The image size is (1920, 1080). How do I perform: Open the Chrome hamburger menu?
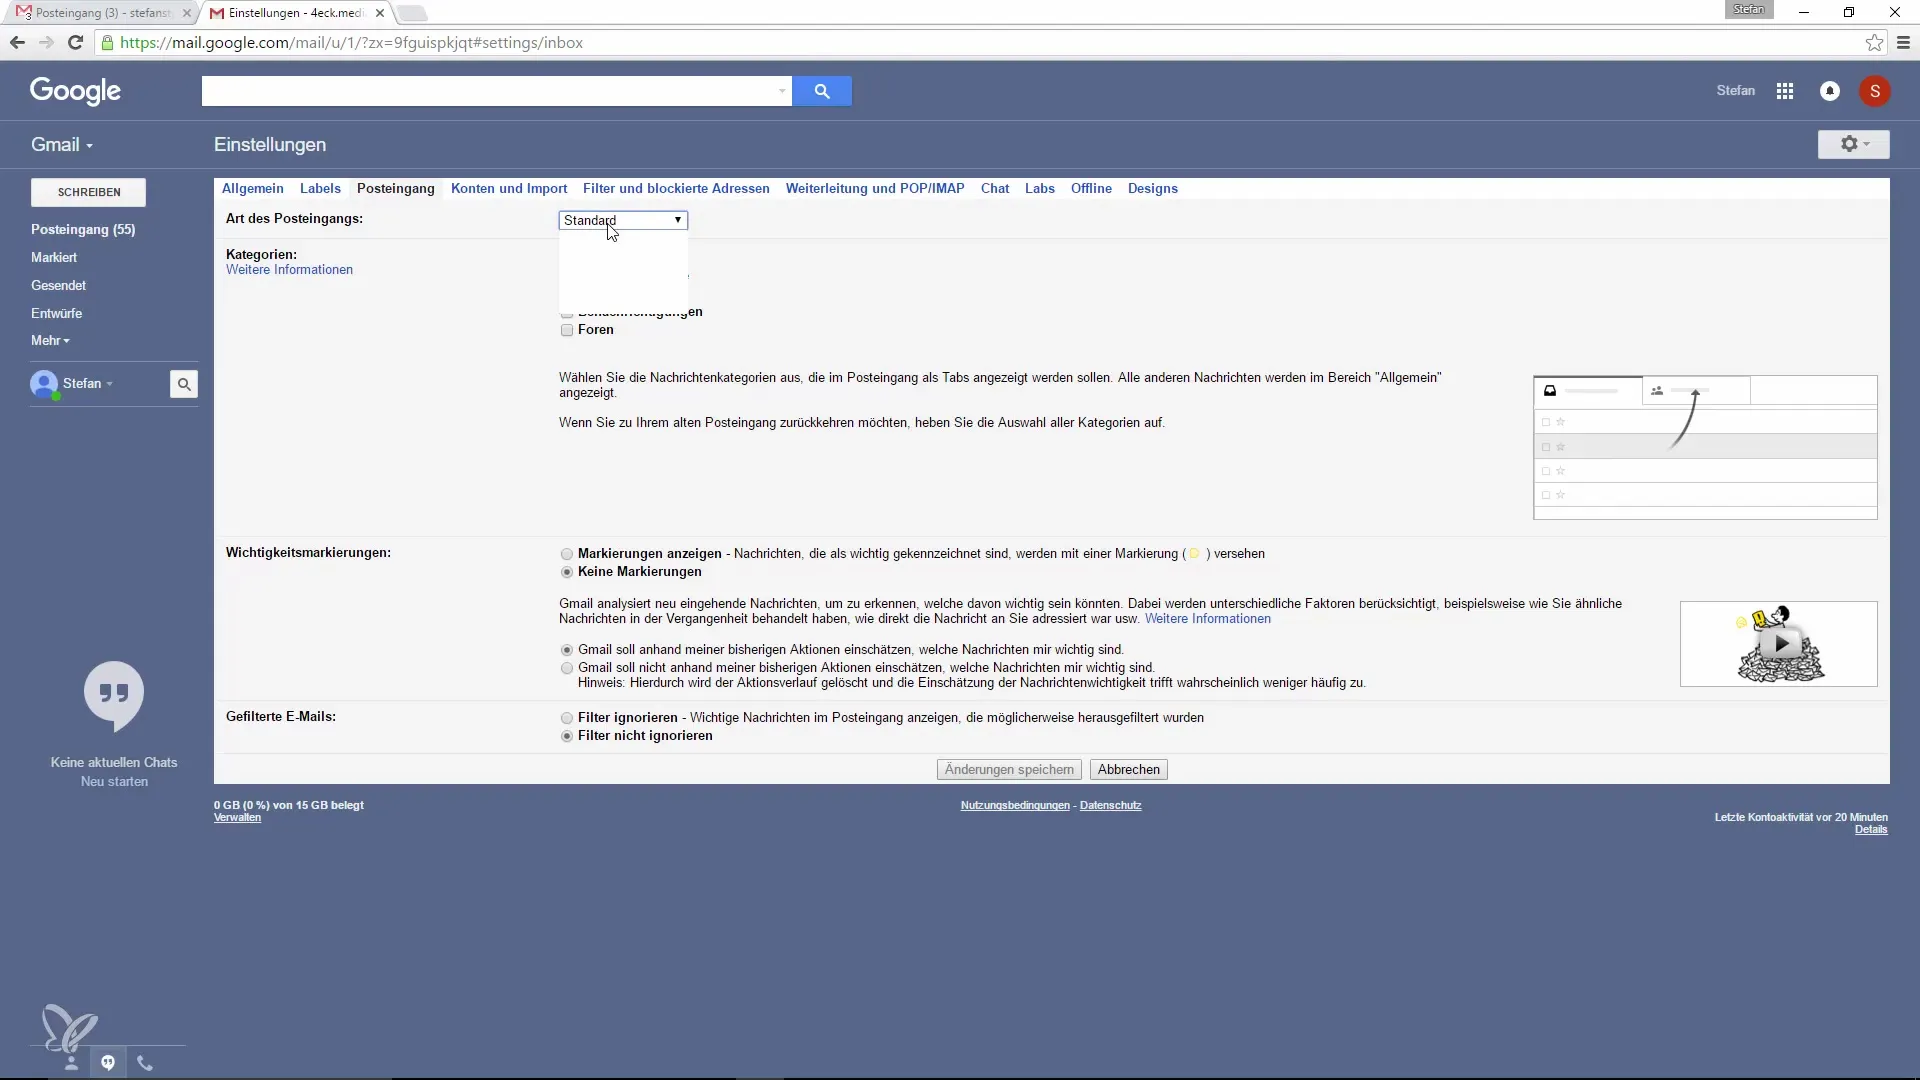click(x=1903, y=43)
